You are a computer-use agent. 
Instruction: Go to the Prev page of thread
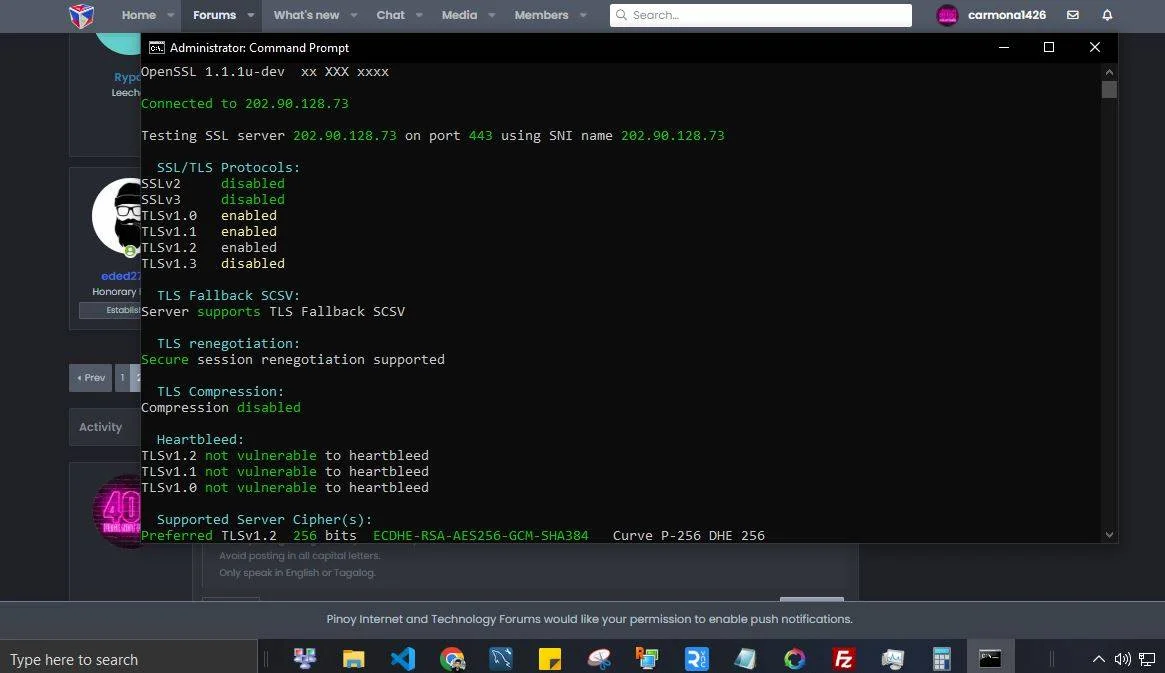(x=91, y=377)
